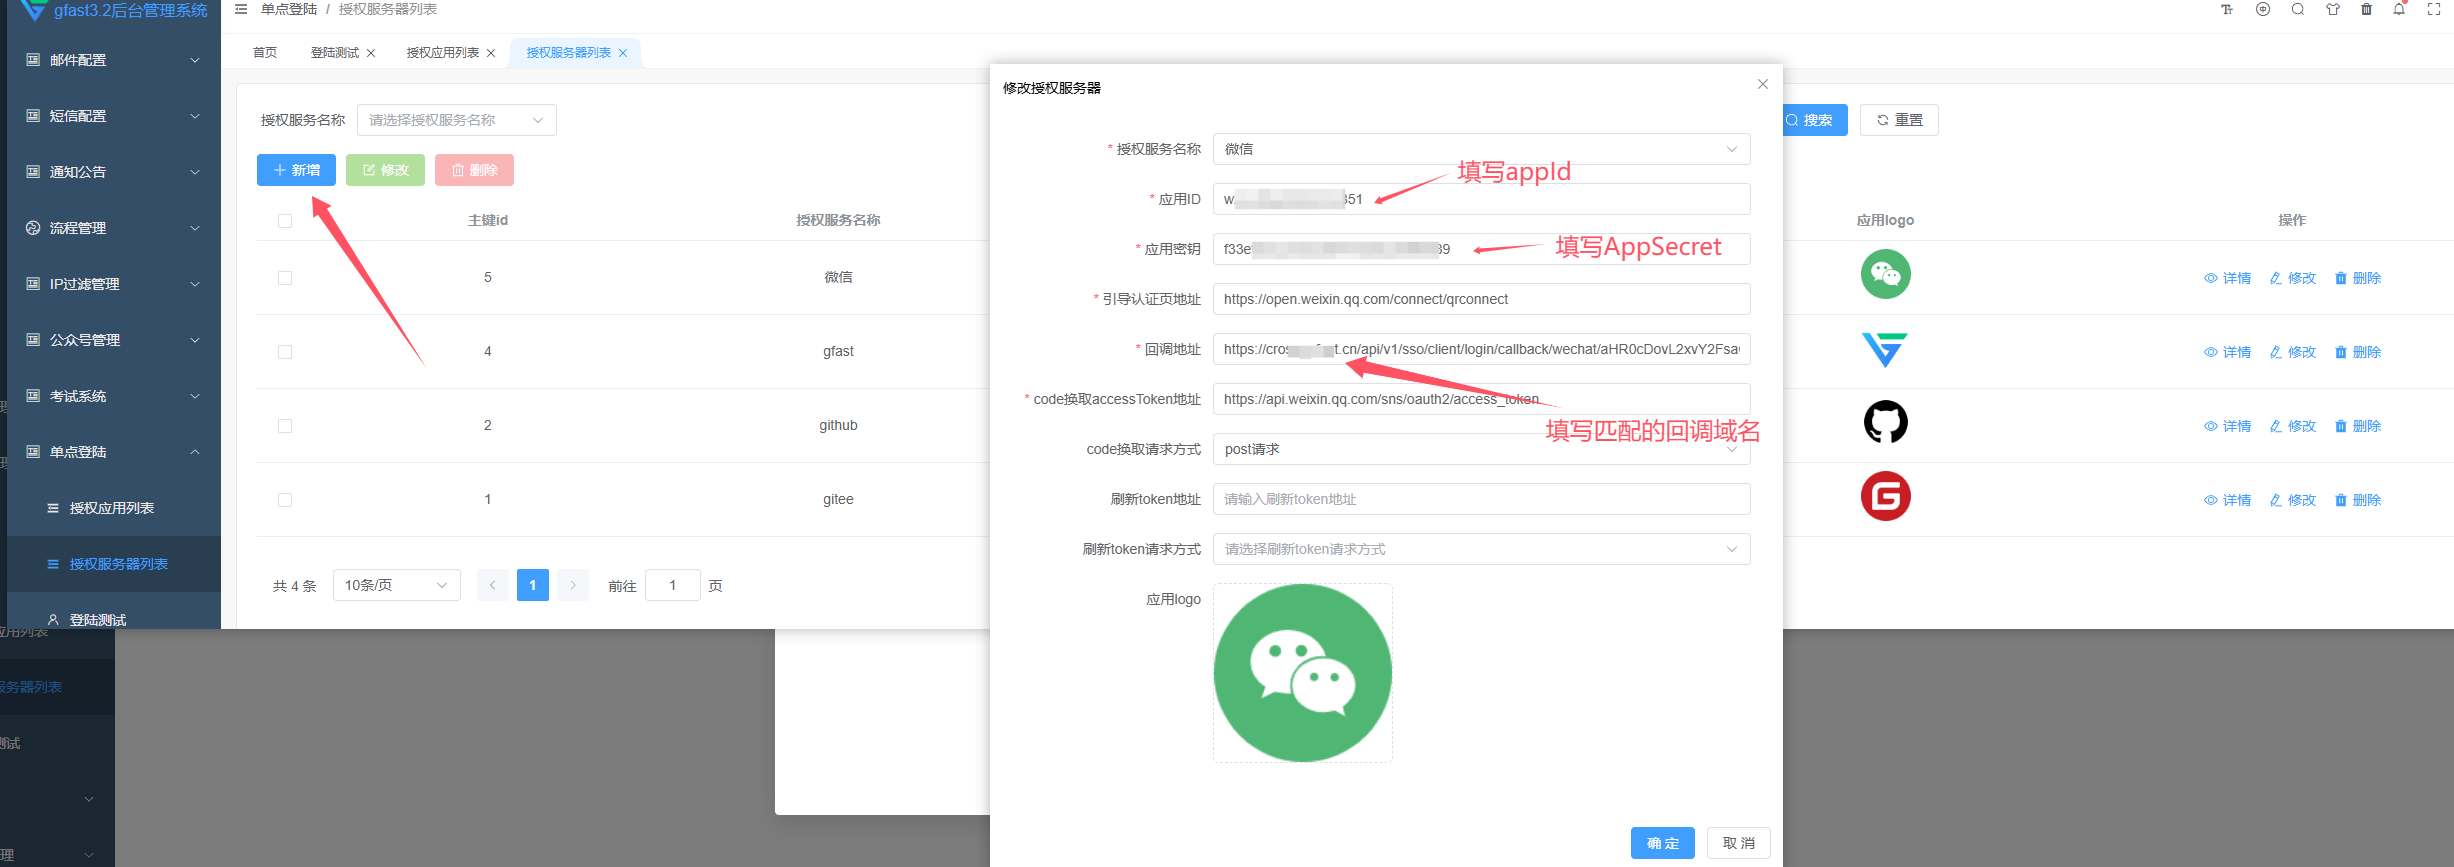Switch to the 授权应用列表 tab
2454x867 pixels.
(442, 53)
